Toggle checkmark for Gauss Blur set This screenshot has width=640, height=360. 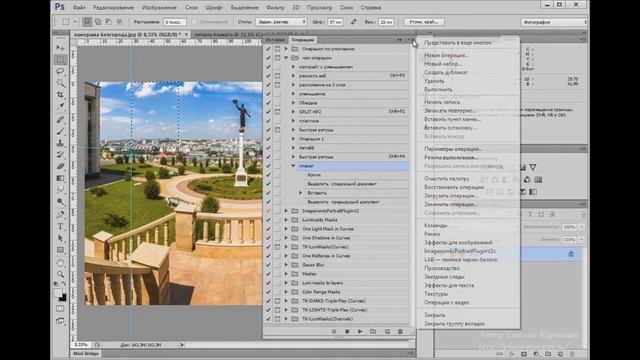268,265
